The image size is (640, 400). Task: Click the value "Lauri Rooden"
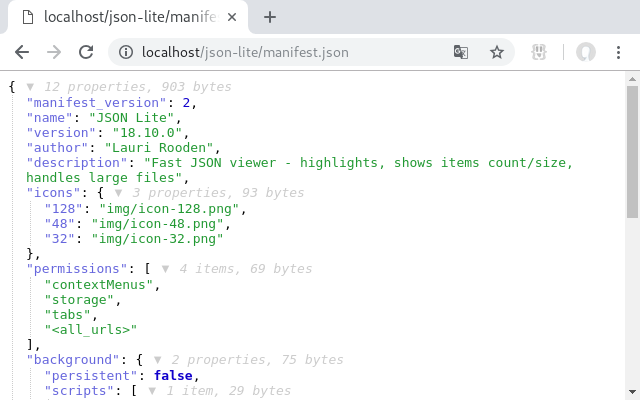[159, 148]
